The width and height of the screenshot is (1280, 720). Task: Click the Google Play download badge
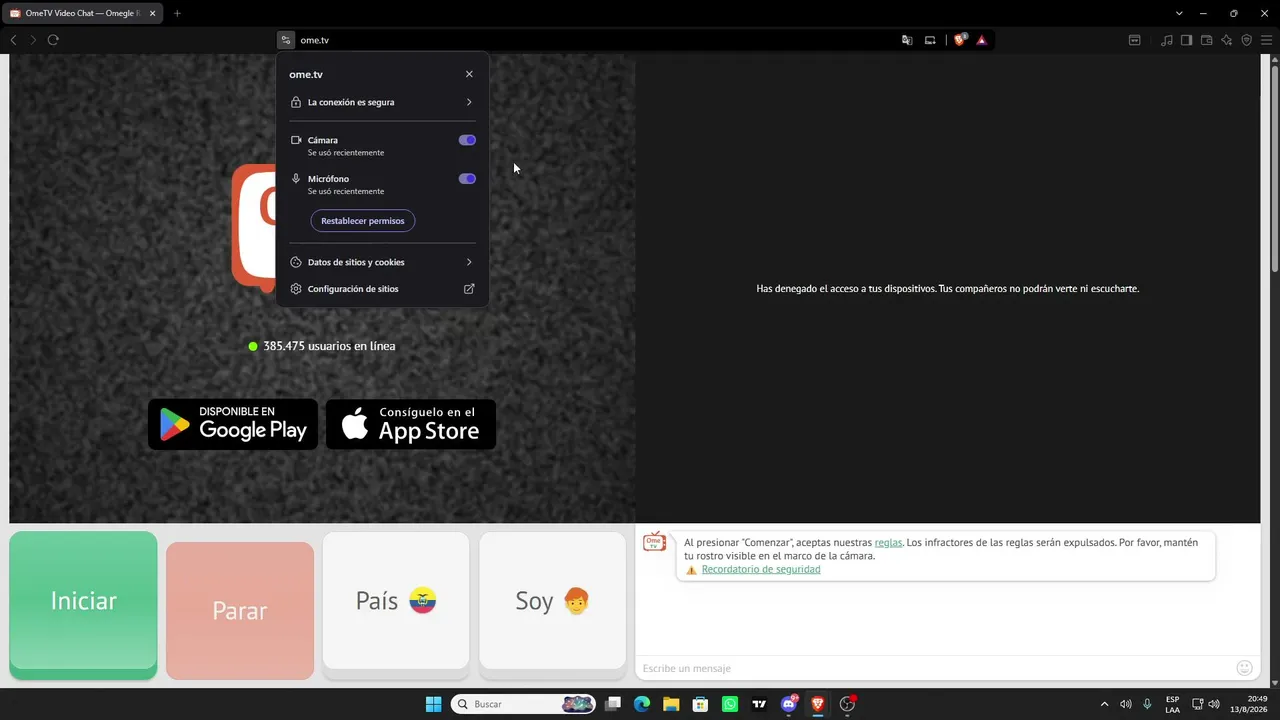233,424
